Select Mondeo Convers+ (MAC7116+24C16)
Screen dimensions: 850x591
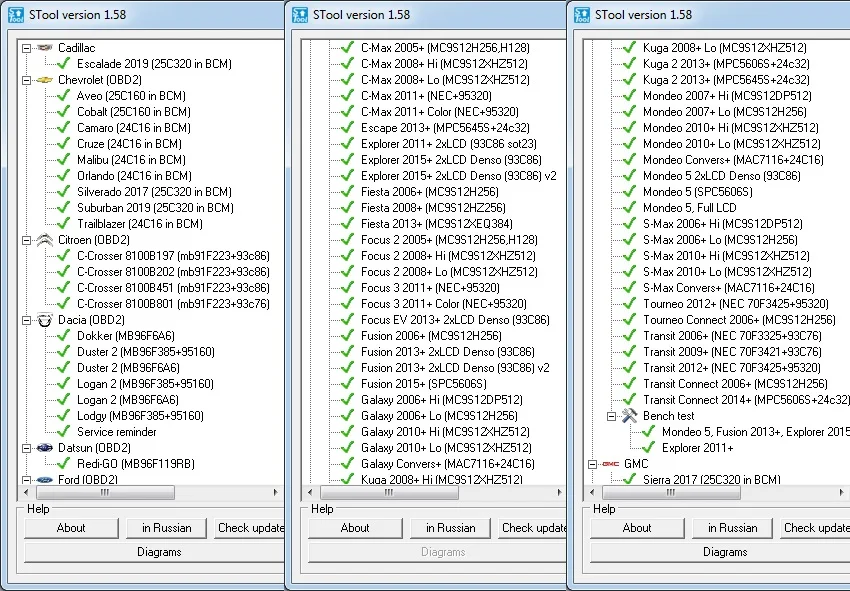click(733, 160)
